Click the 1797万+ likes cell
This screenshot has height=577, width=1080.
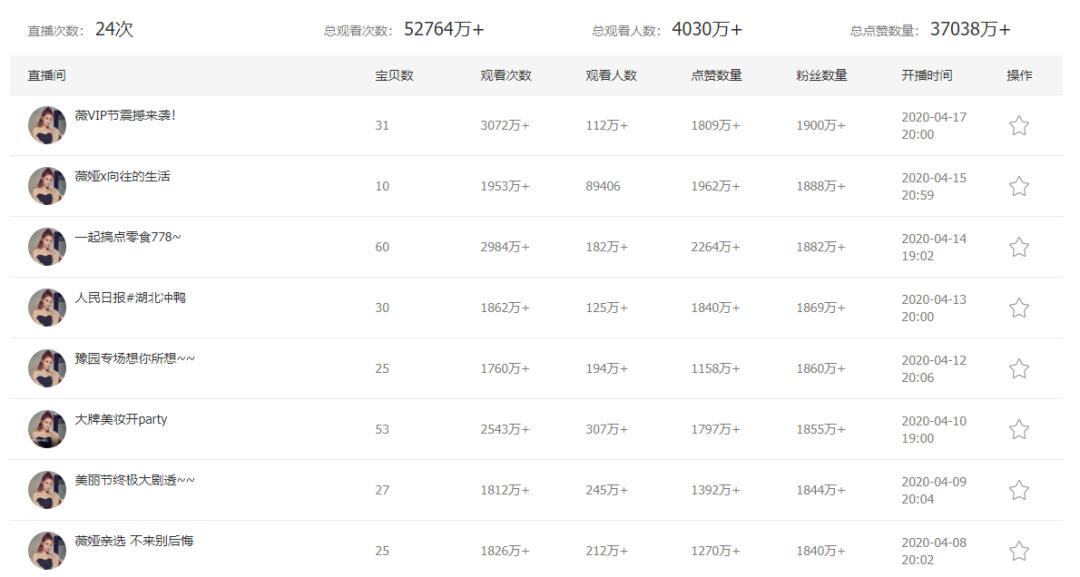(716, 429)
